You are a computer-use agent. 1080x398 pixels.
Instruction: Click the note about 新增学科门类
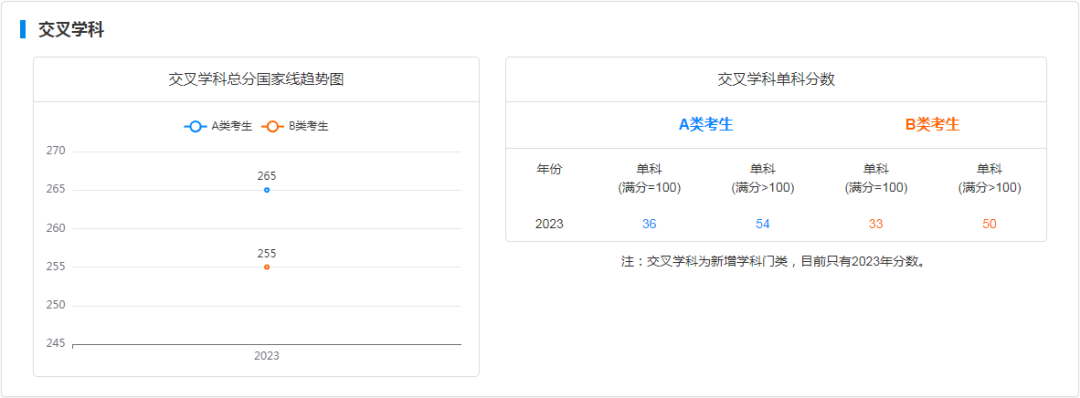(776, 262)
